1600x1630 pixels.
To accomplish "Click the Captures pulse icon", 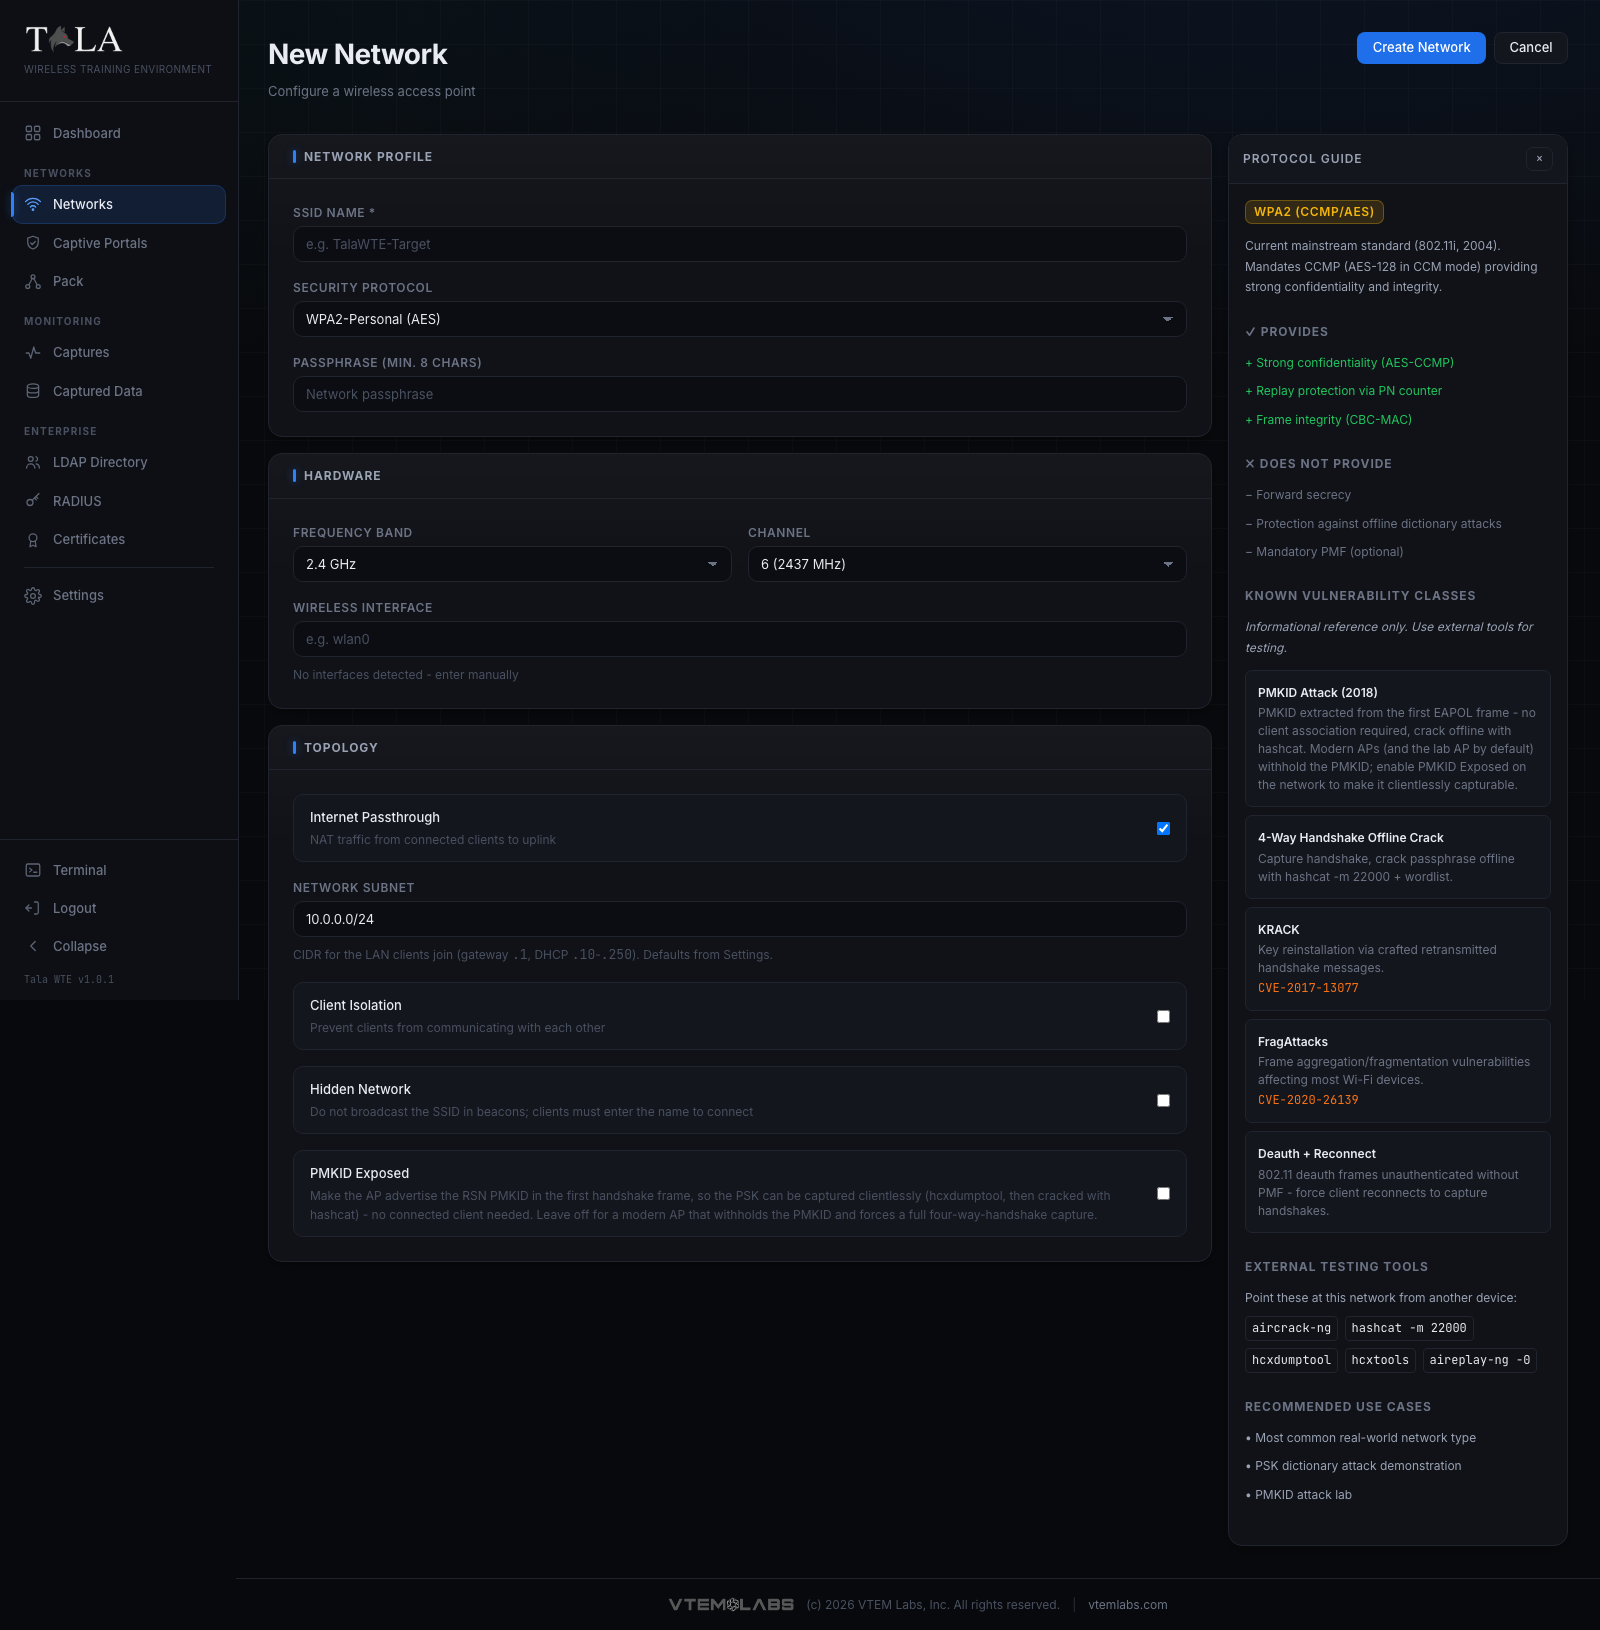I will tap(33, 352).
